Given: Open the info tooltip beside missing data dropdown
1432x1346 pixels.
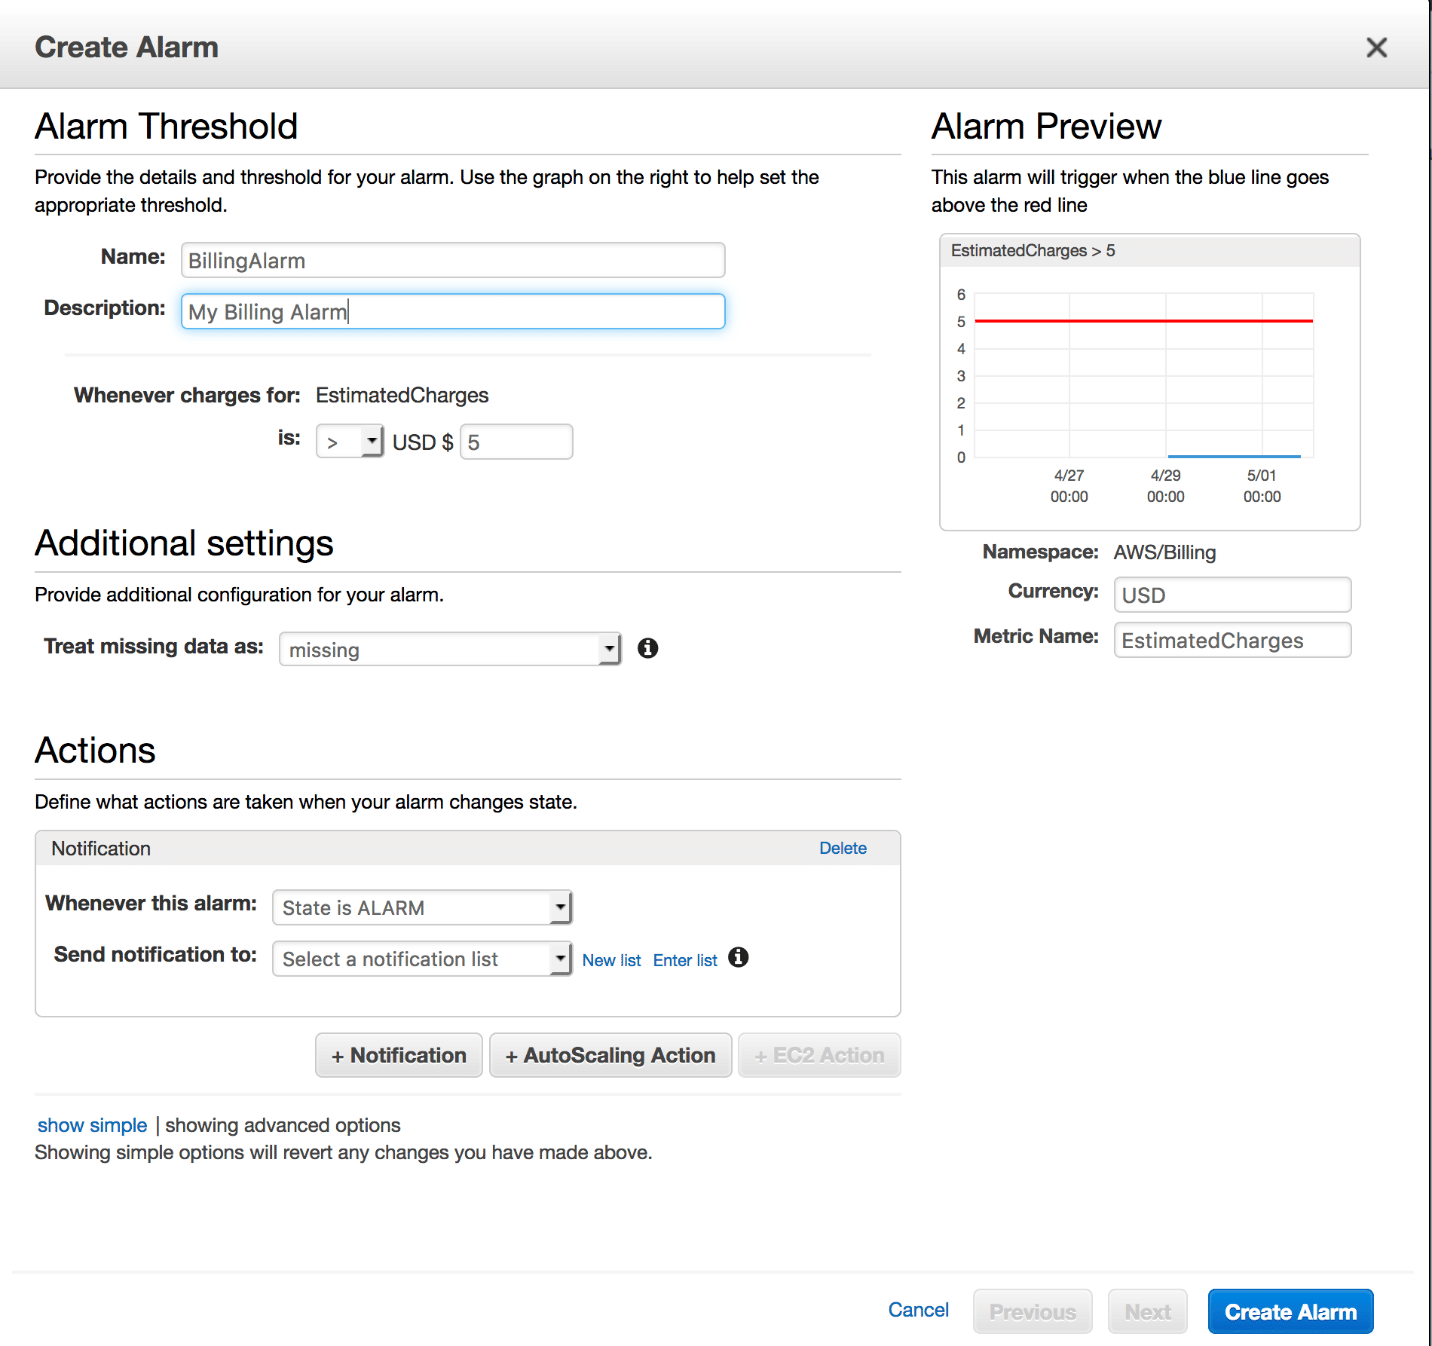Looking at the screenshot, I should pos(647,648).
